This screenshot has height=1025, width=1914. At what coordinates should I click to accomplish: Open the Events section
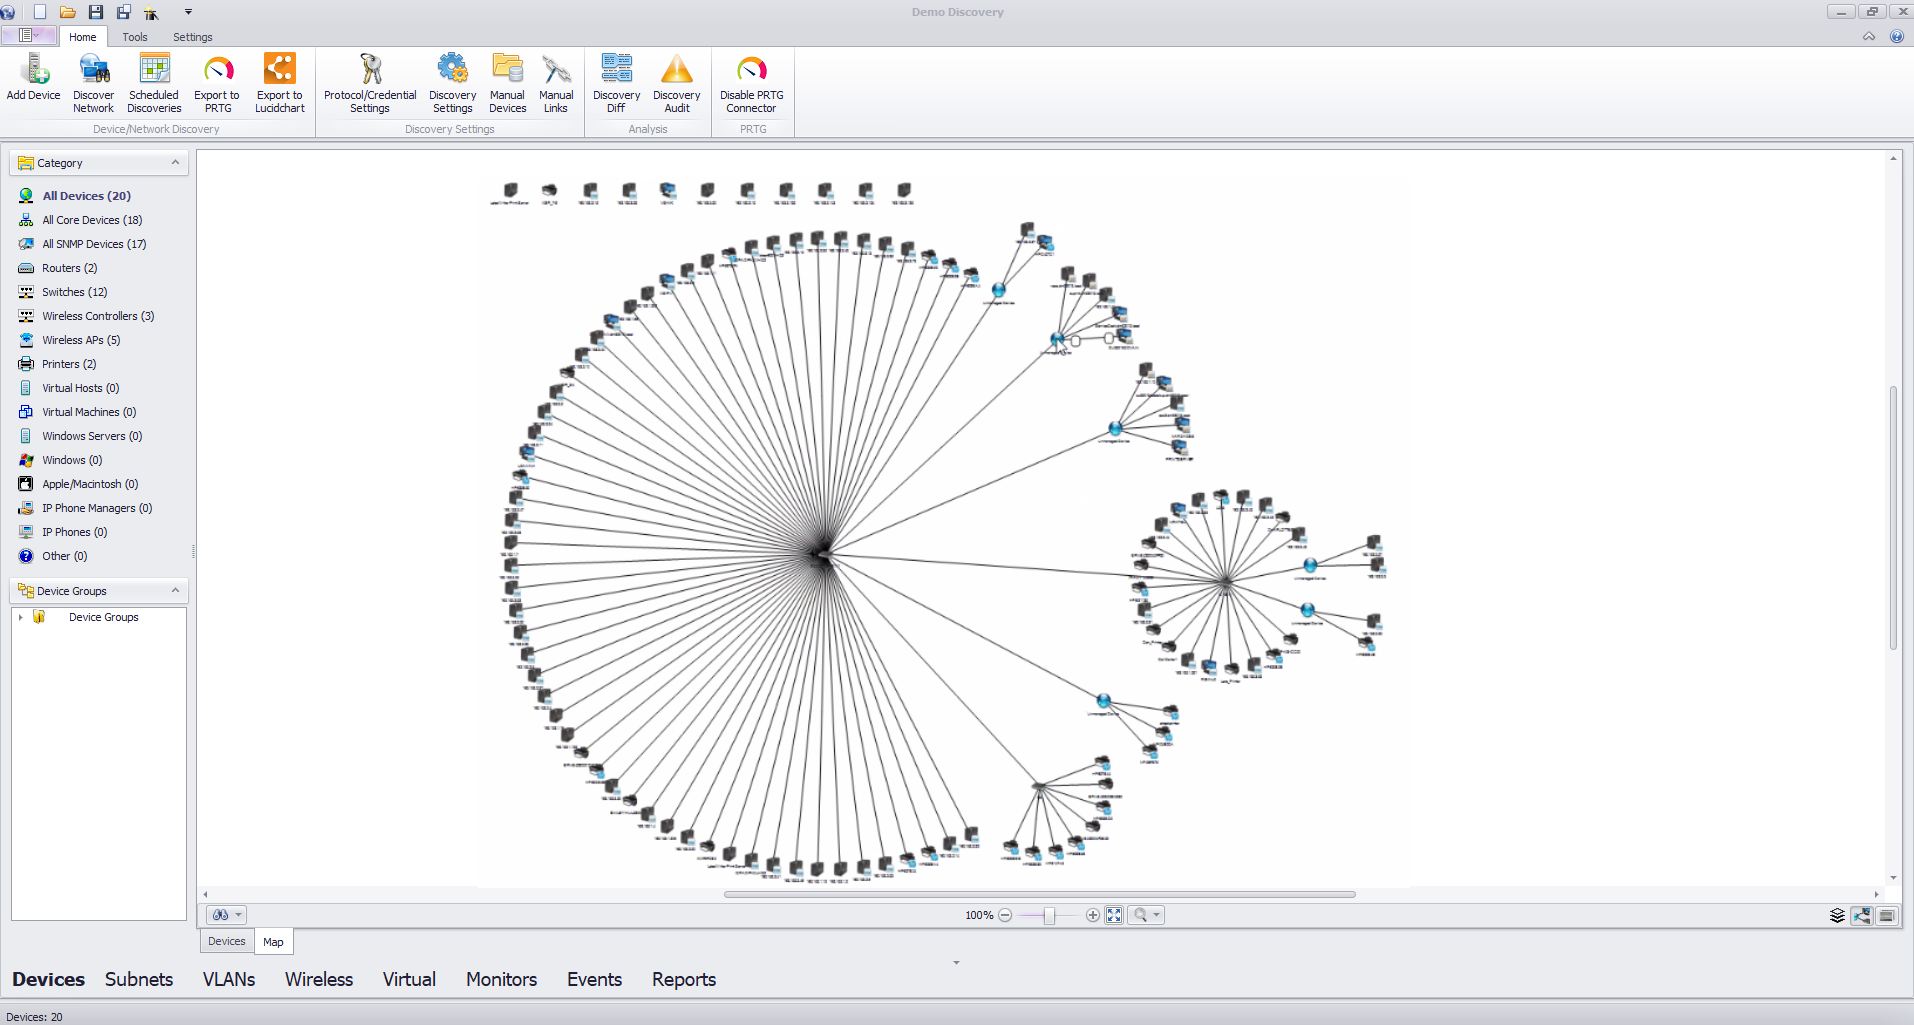(594, 979)
